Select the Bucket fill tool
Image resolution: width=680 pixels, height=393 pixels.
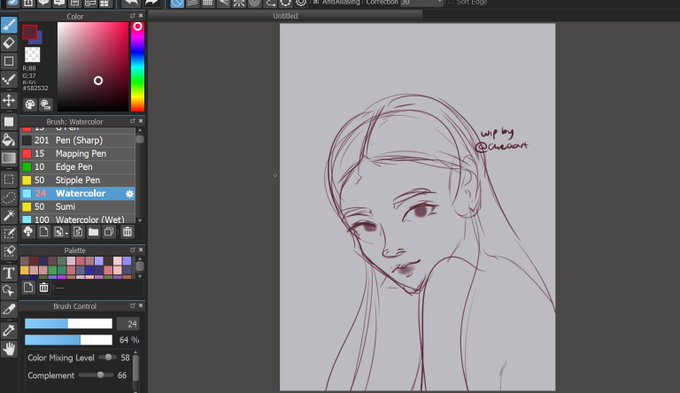pyautogui.click(x=9, y=140)
